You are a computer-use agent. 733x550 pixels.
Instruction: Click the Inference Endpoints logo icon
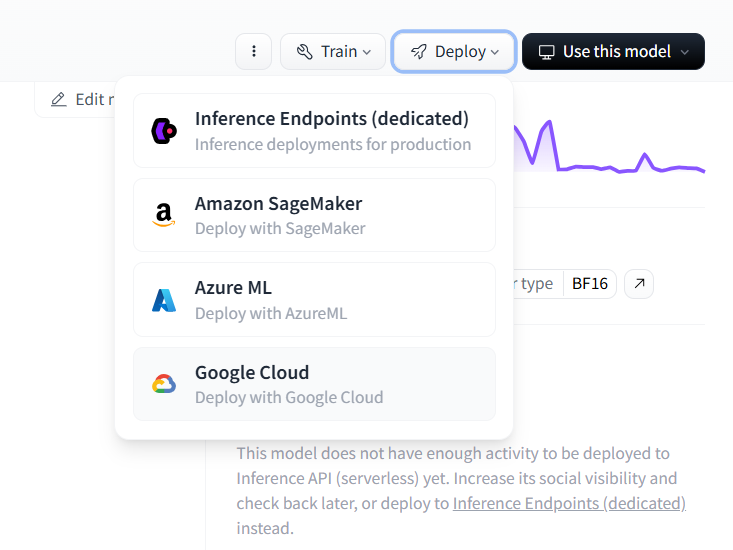(x=164, y=130)
